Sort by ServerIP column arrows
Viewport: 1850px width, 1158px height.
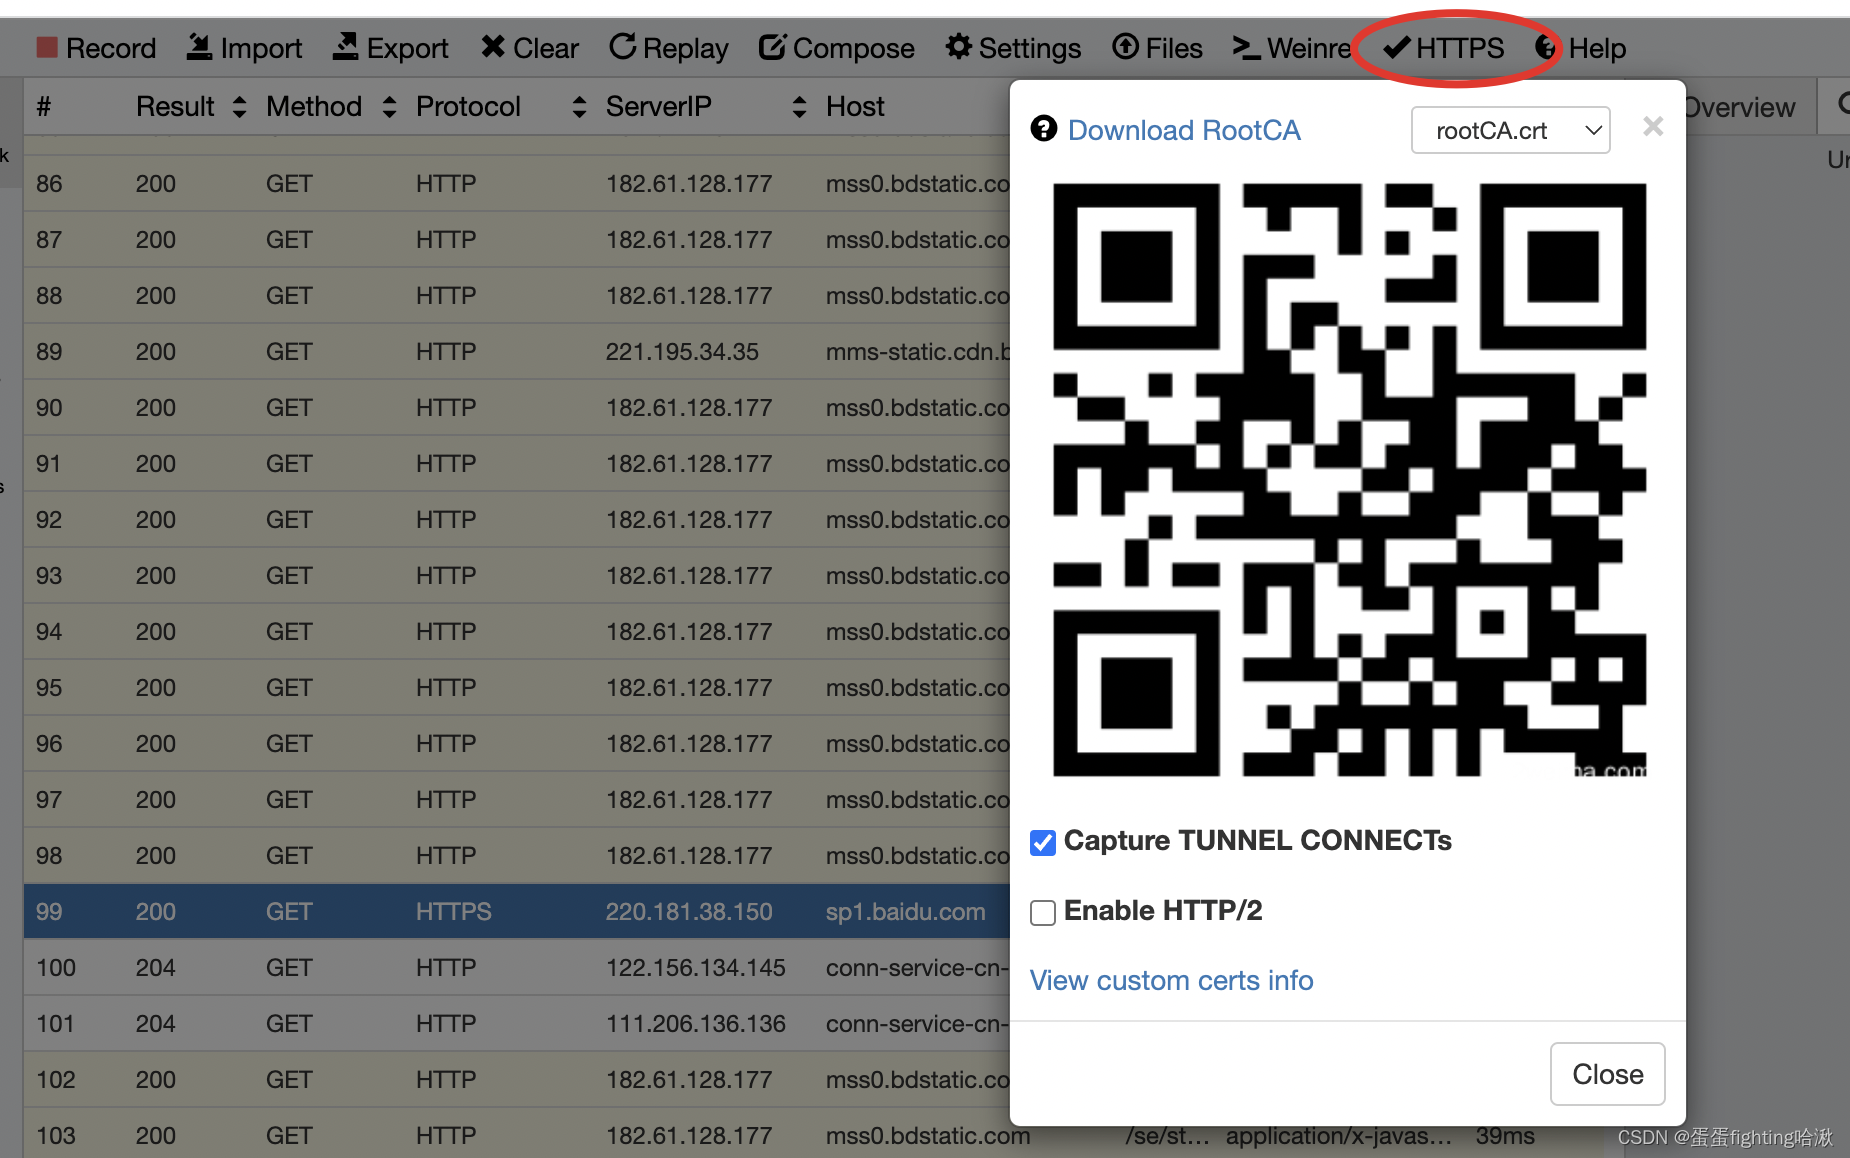coord(799,107)
